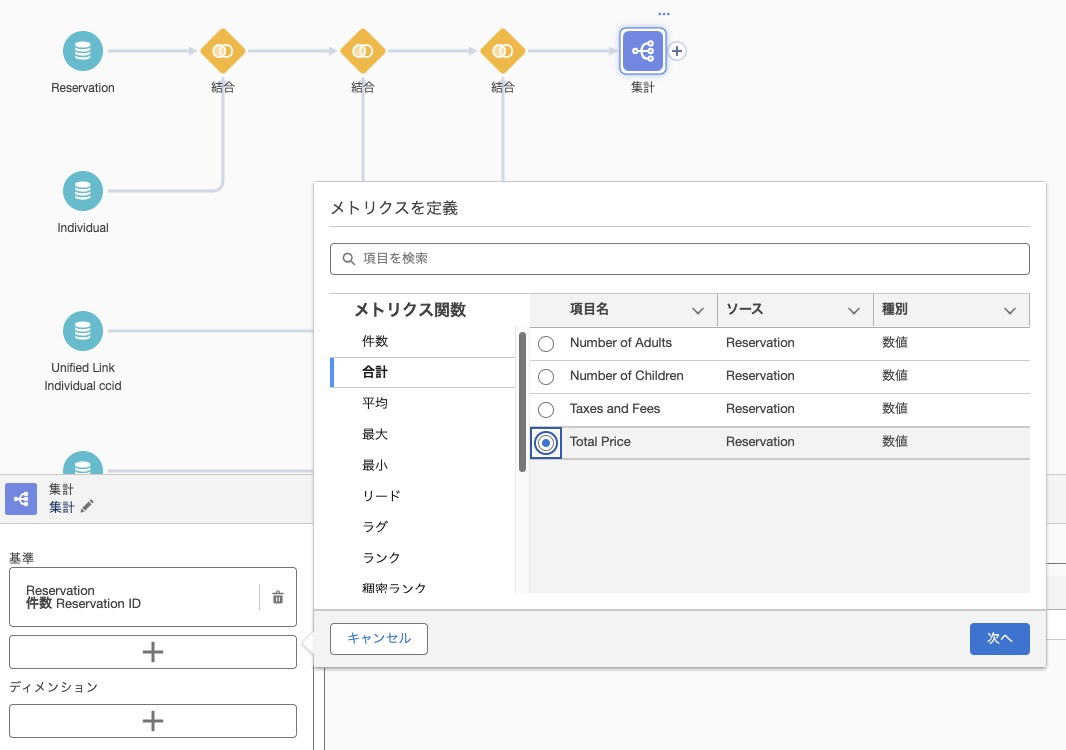Open the ソース column dropdown
The height and width of the screenshot is (750, 1066).
854,311
